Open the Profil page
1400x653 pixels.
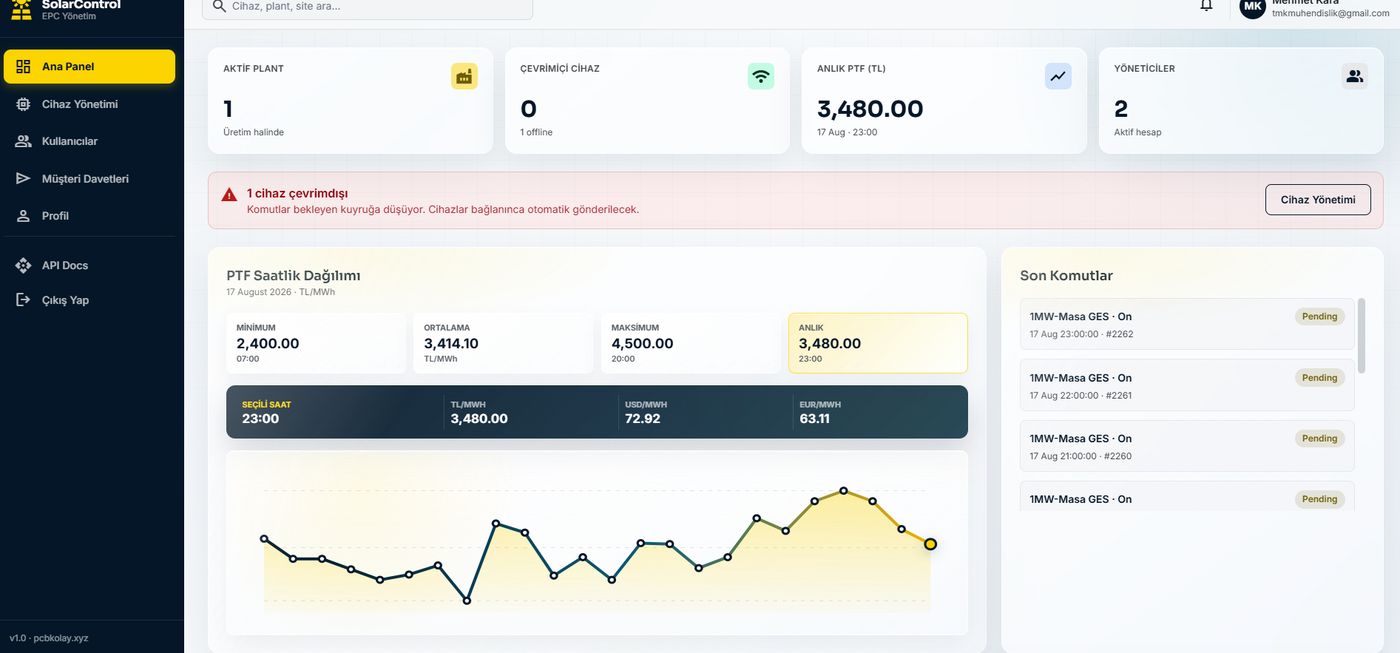(89, 216)
